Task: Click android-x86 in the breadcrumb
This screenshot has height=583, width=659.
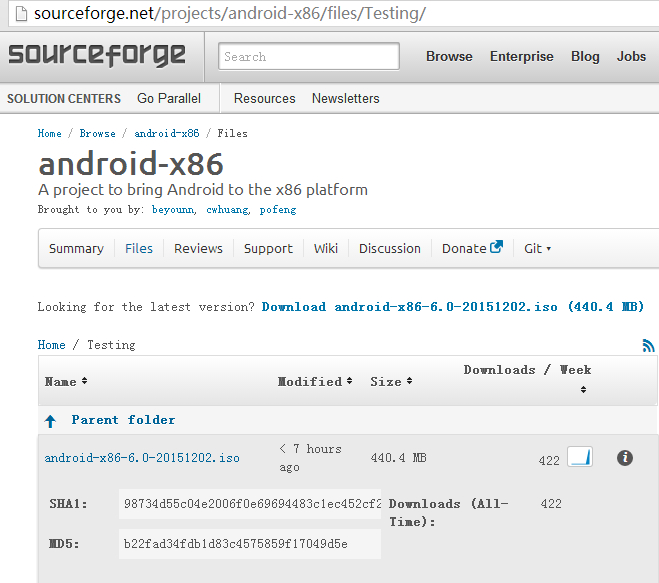Action: click(x=167, y=134)
